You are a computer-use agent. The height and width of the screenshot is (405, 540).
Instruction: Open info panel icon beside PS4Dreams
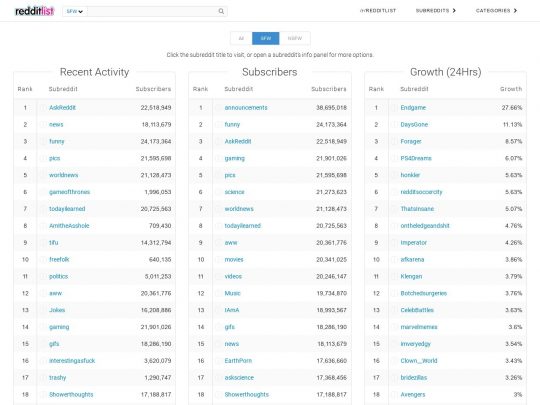click(x=394, y=158)
